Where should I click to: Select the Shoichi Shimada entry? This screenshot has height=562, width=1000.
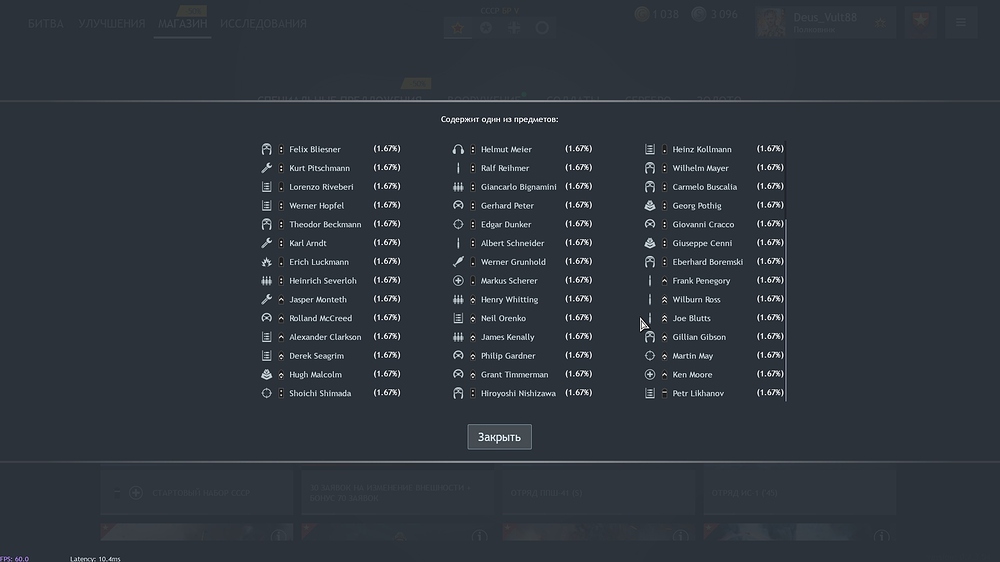coord(320,394)
